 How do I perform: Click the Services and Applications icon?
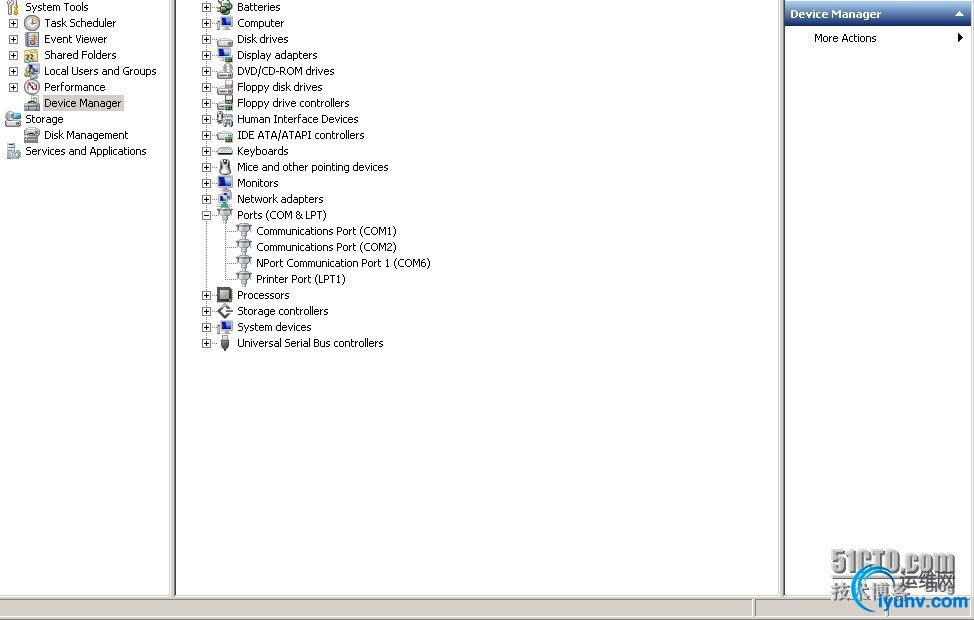click(x=12, y=152)
